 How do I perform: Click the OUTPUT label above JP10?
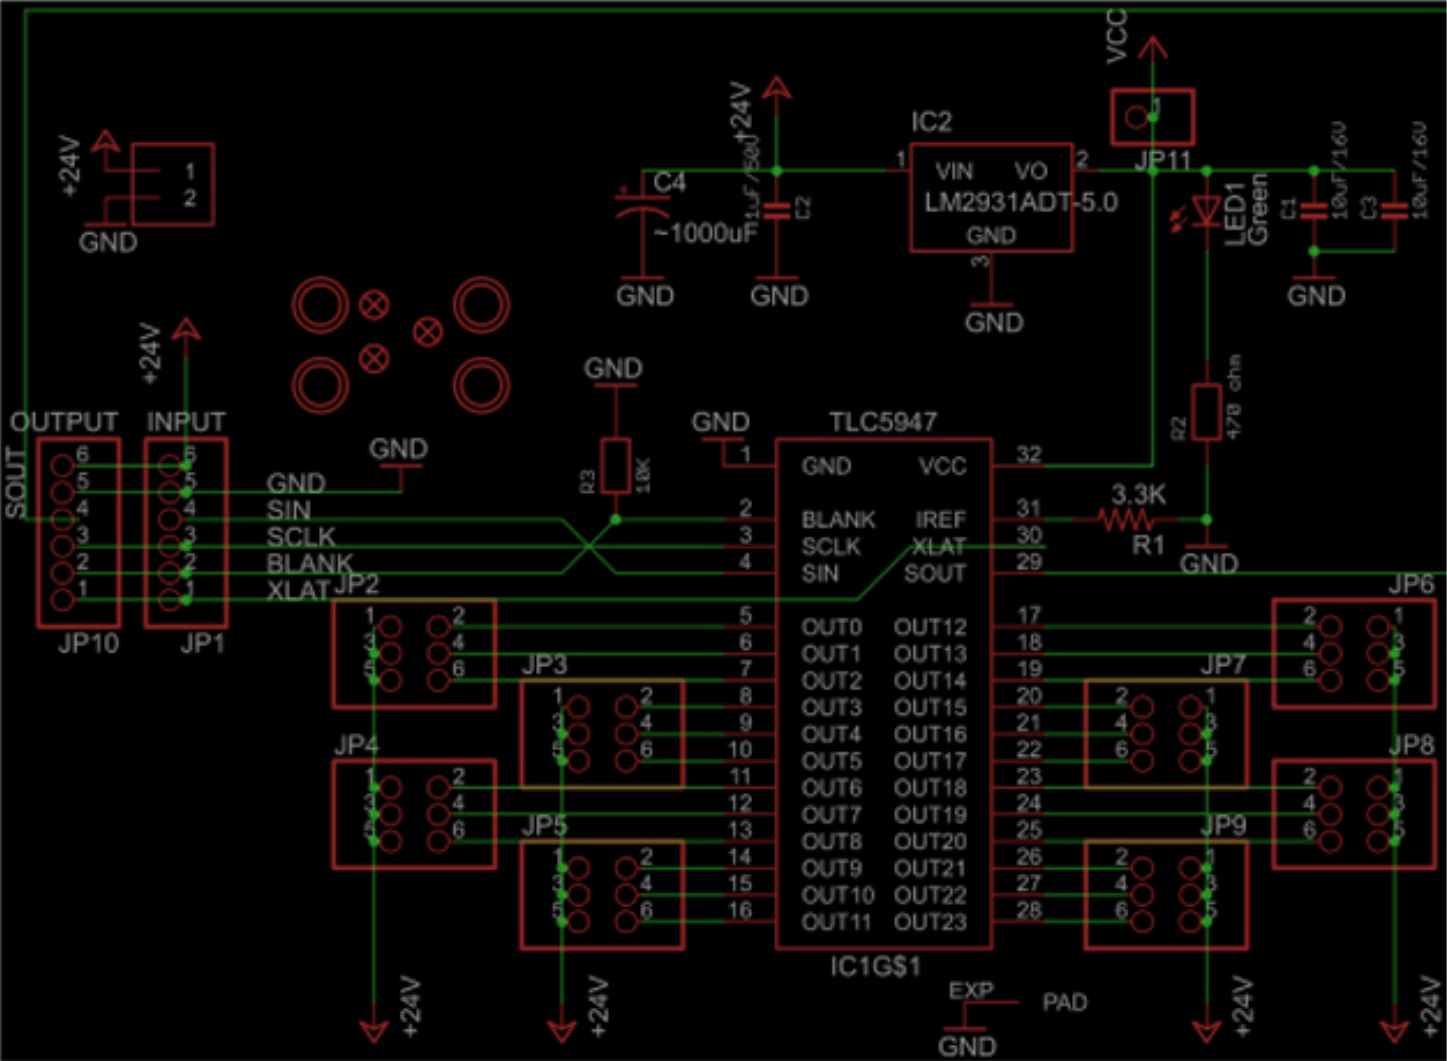click(64, 422)
